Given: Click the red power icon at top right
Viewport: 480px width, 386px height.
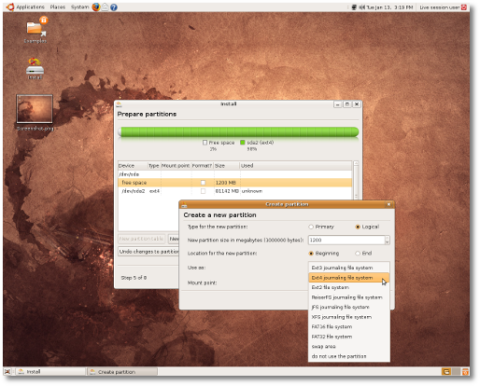Looking at the screenshot, I should [464, 7].
